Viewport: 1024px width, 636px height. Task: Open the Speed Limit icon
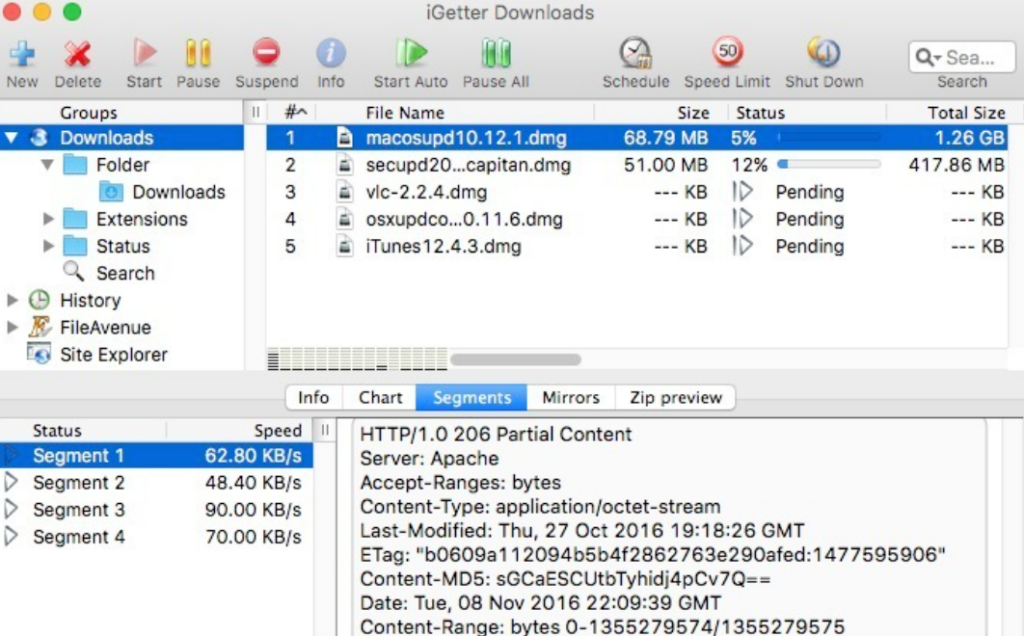(728, 52)
